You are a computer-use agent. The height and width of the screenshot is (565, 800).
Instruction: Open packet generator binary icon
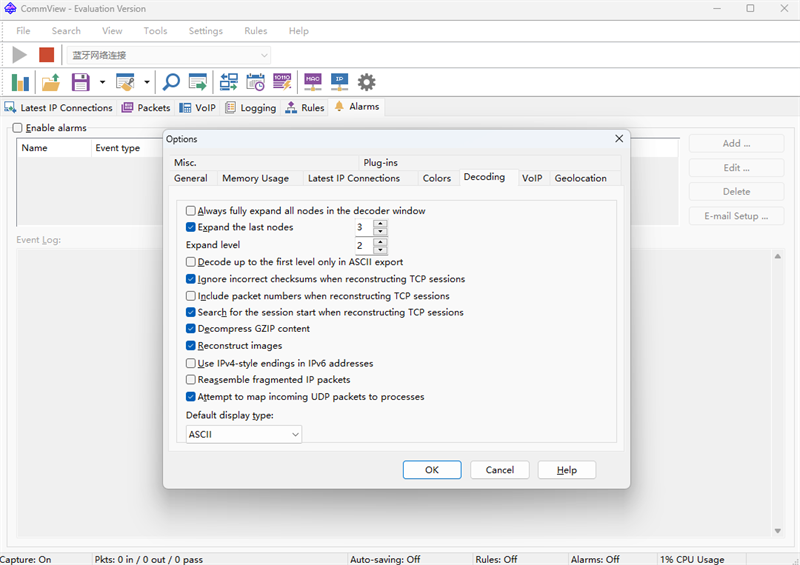point(282,82)
